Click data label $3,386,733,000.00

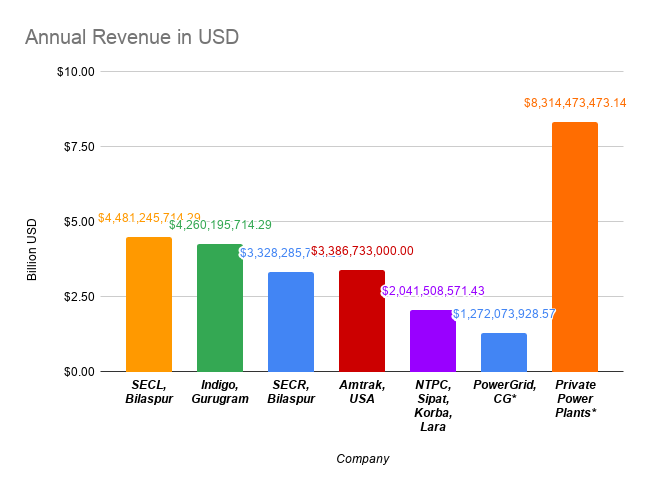coord(362,251)
